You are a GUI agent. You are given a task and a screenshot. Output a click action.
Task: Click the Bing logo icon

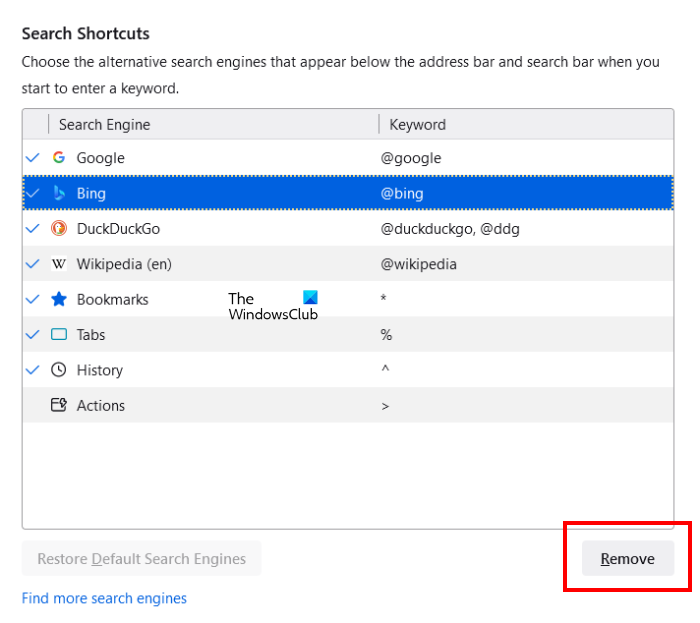(59, 193)
